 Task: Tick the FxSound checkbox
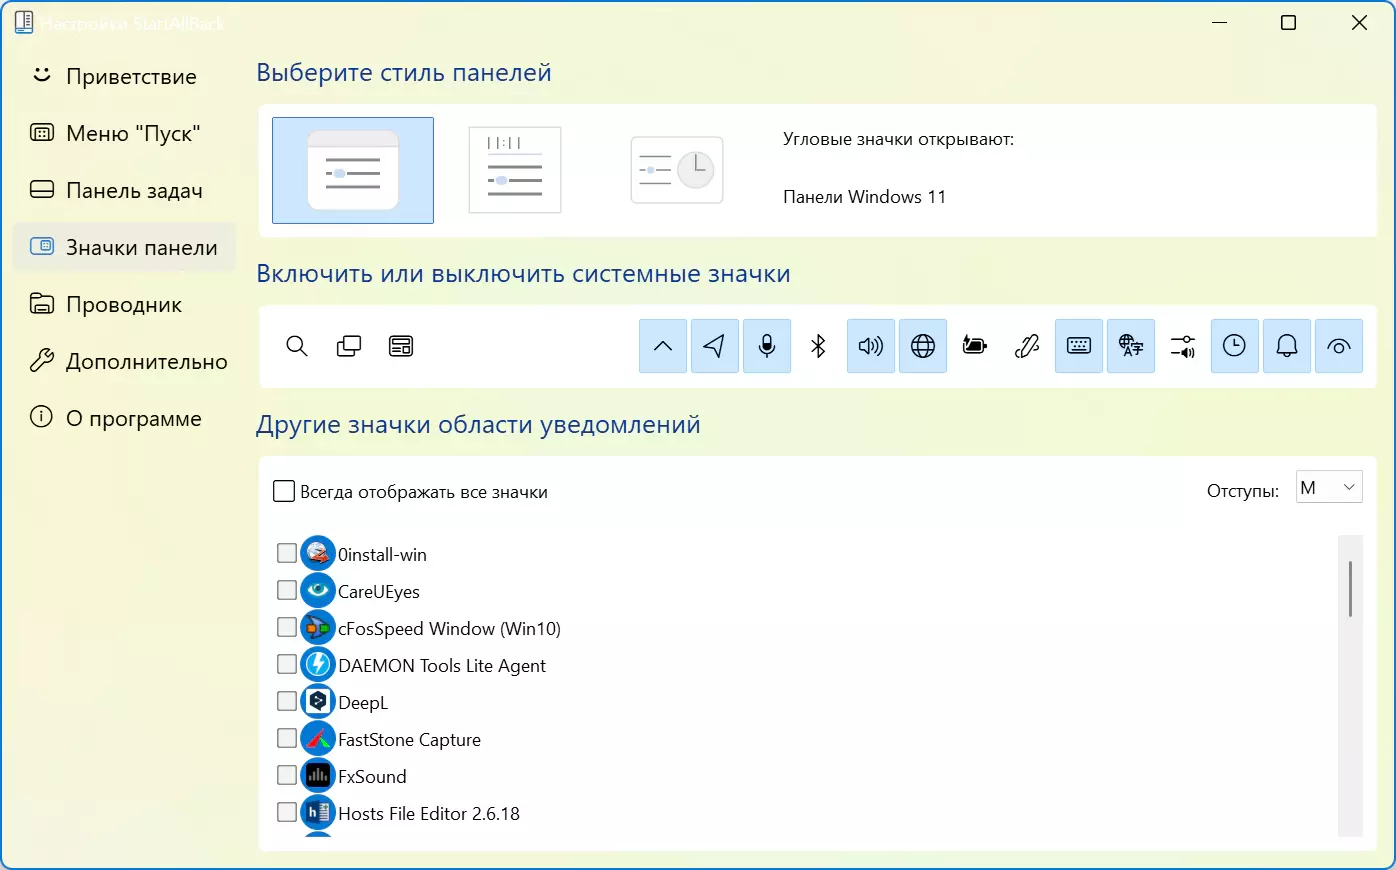287,775
